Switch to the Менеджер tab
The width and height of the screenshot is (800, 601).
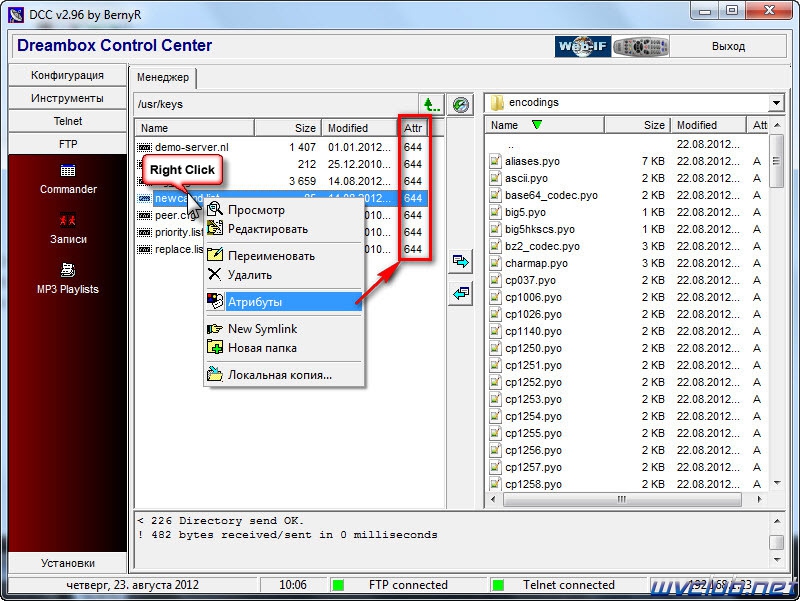click(163, 78)
